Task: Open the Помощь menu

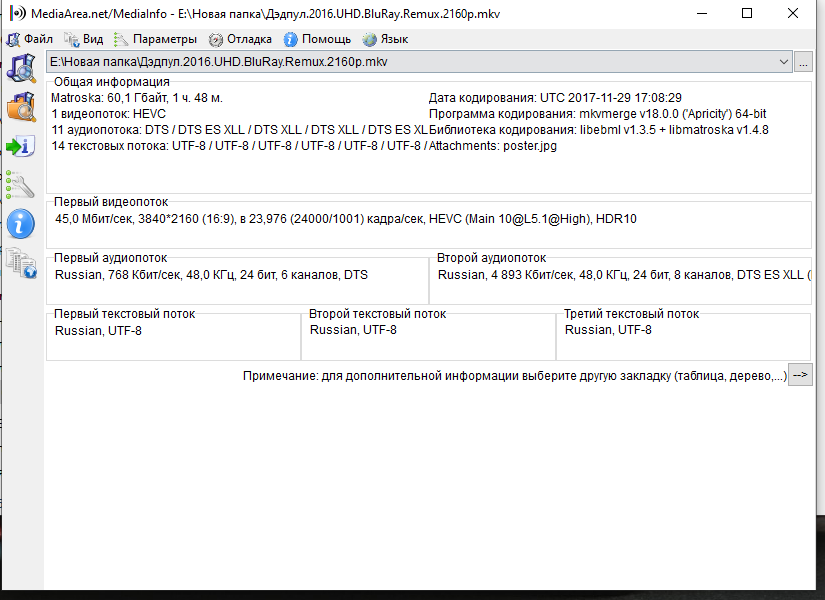Action: tap(317, 39)
